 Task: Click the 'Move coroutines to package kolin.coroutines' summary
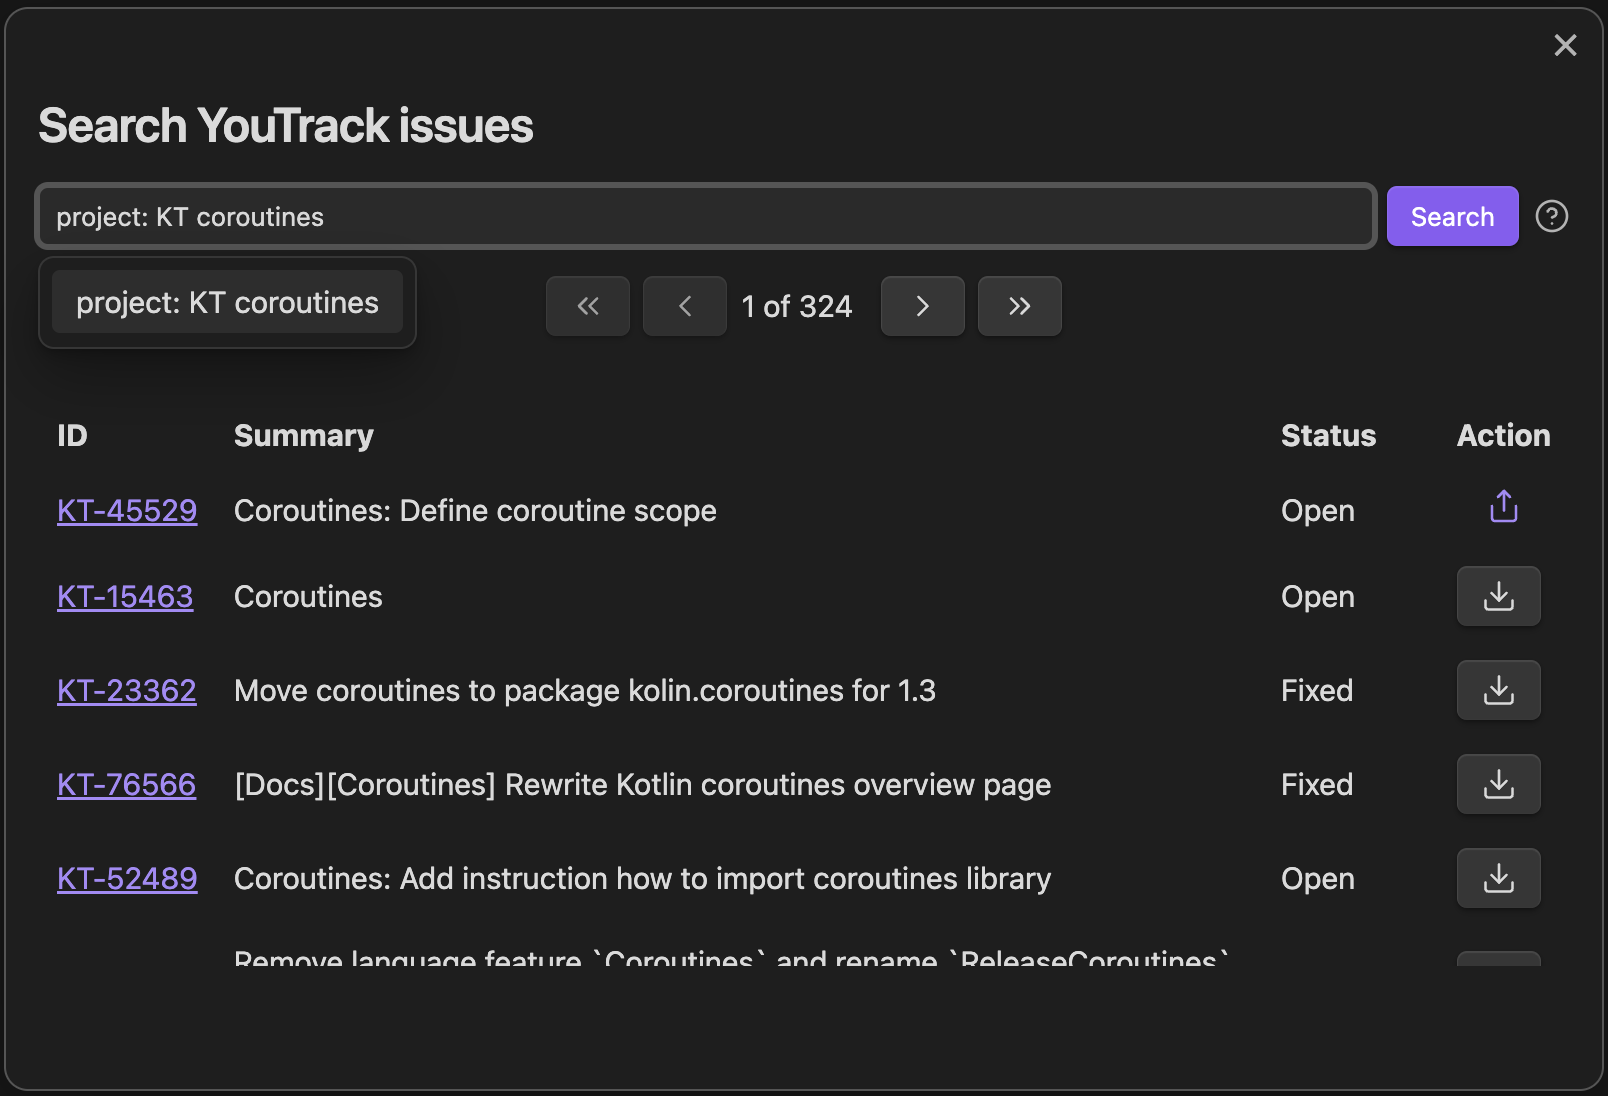coord(585,691)
